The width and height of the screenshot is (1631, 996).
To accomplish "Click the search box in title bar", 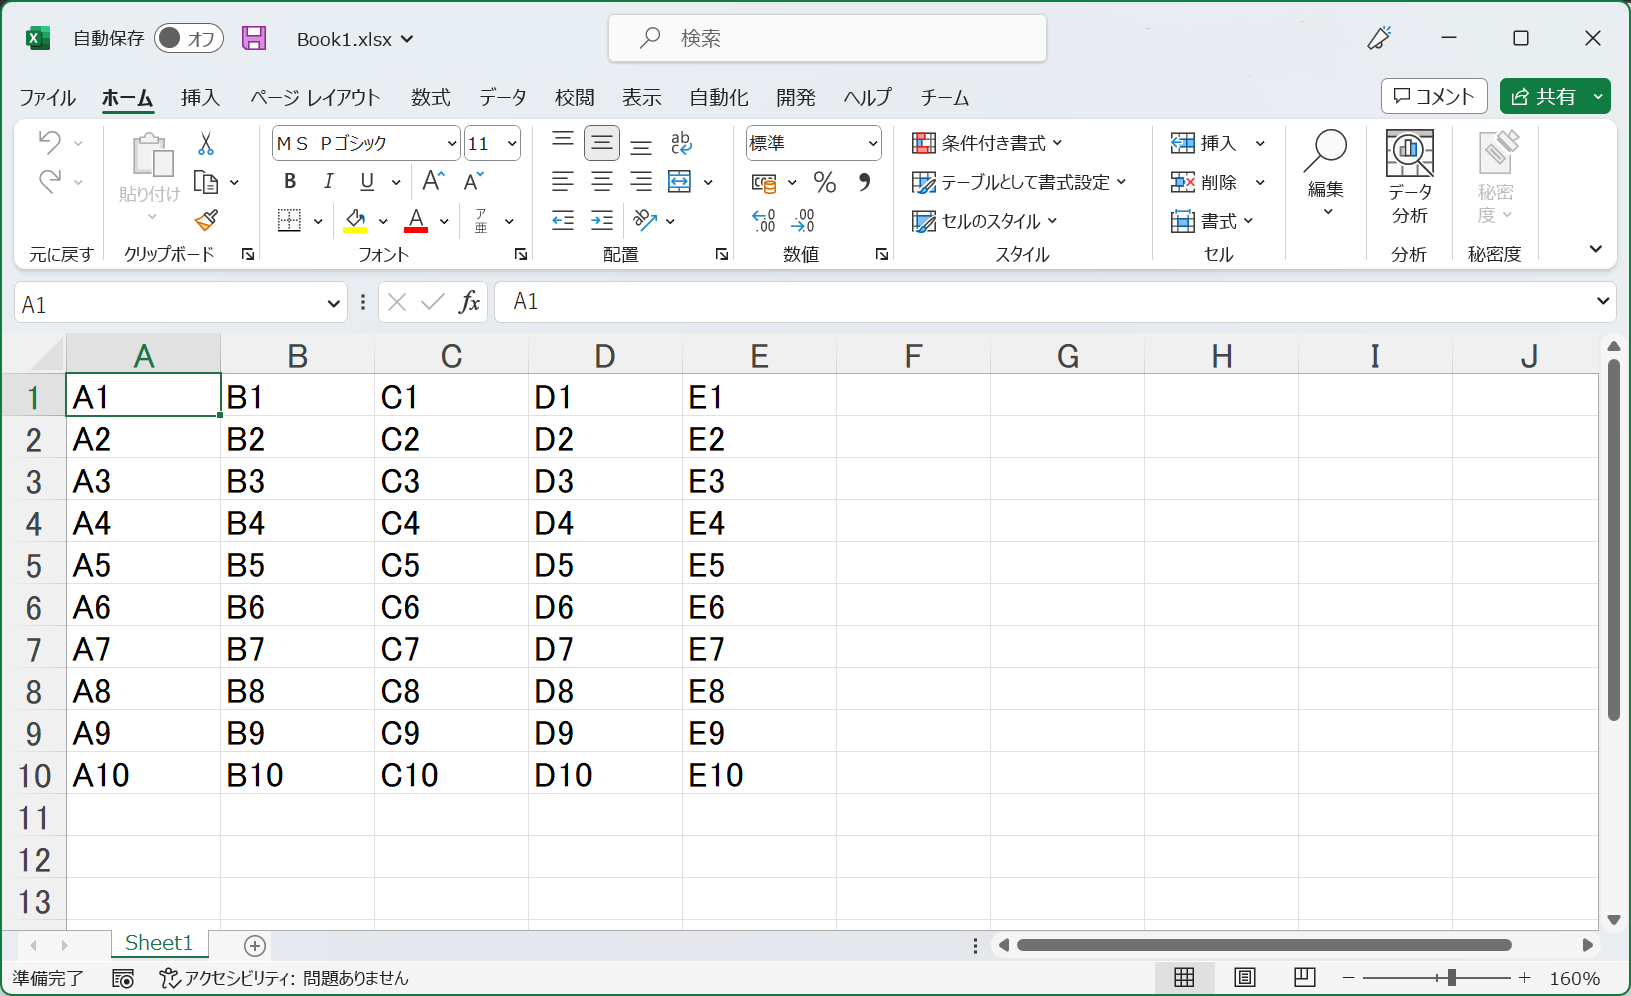I will [x=828, y=38].
